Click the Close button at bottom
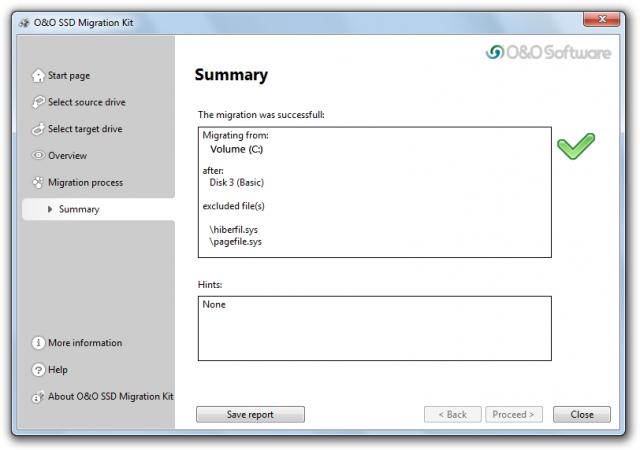The height and width of the screenshot is (450, 640). (582, 414)
